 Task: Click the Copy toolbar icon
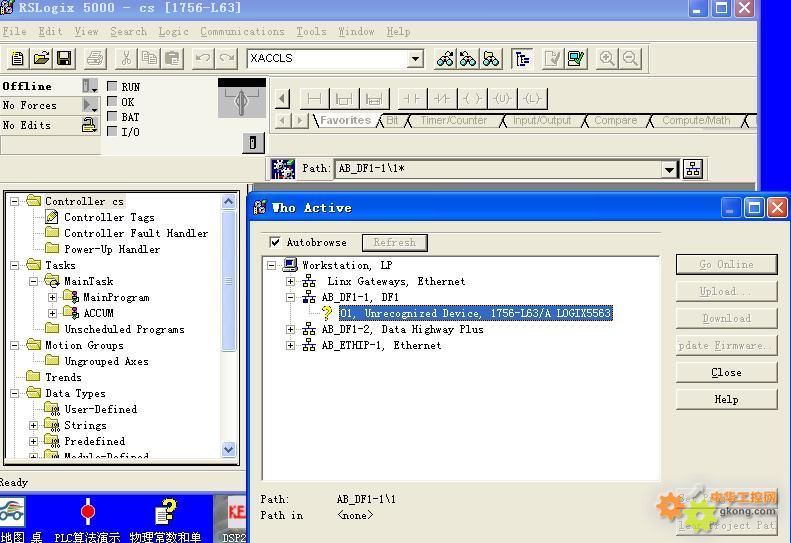[149, 59]
